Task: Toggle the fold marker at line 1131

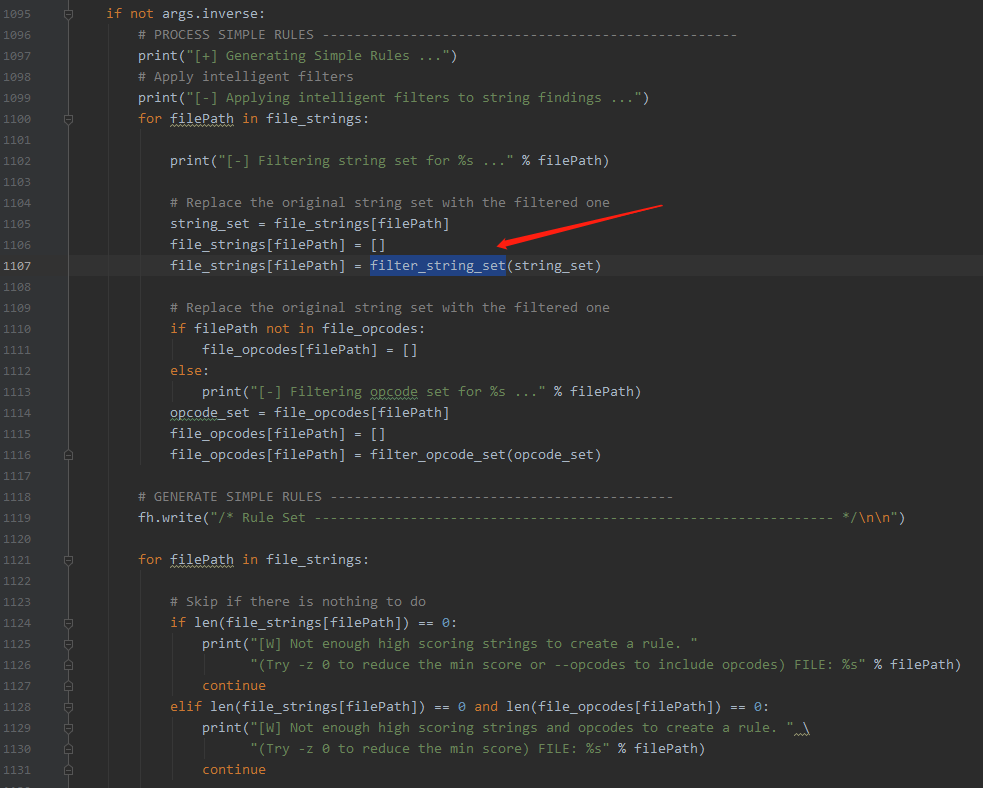Action: pyautogui.click(x=68, y=770)
